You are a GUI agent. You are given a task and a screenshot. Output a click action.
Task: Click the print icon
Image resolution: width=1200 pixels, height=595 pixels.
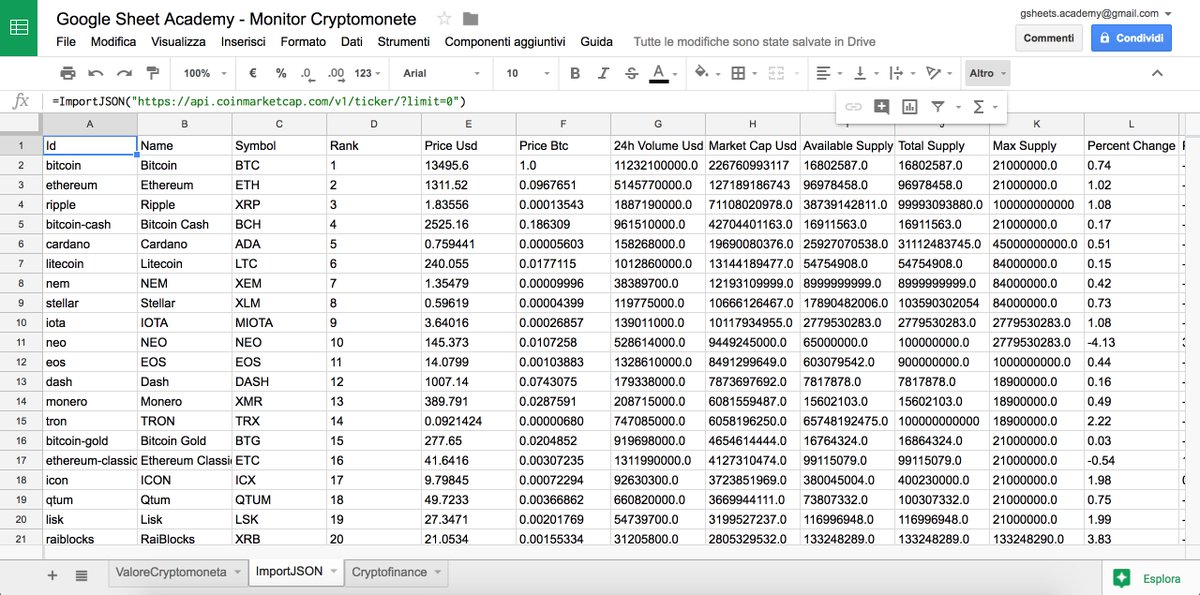(x=68, y=73)
